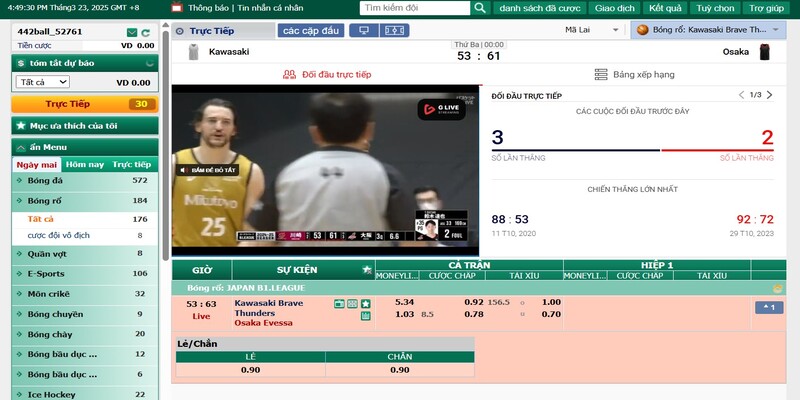Open the Mã Lai odds type dropdown
The image size is (800, 400).
pyautogui.click(x=592, y=30)
